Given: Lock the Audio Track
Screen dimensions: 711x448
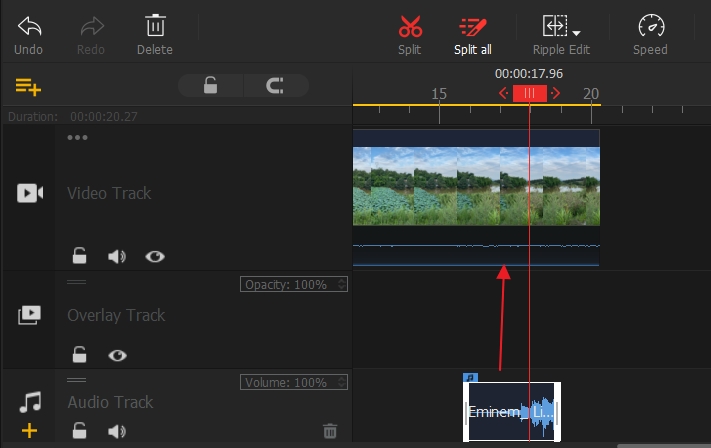Looking at the screenshot, I should [x=79, y=431].
